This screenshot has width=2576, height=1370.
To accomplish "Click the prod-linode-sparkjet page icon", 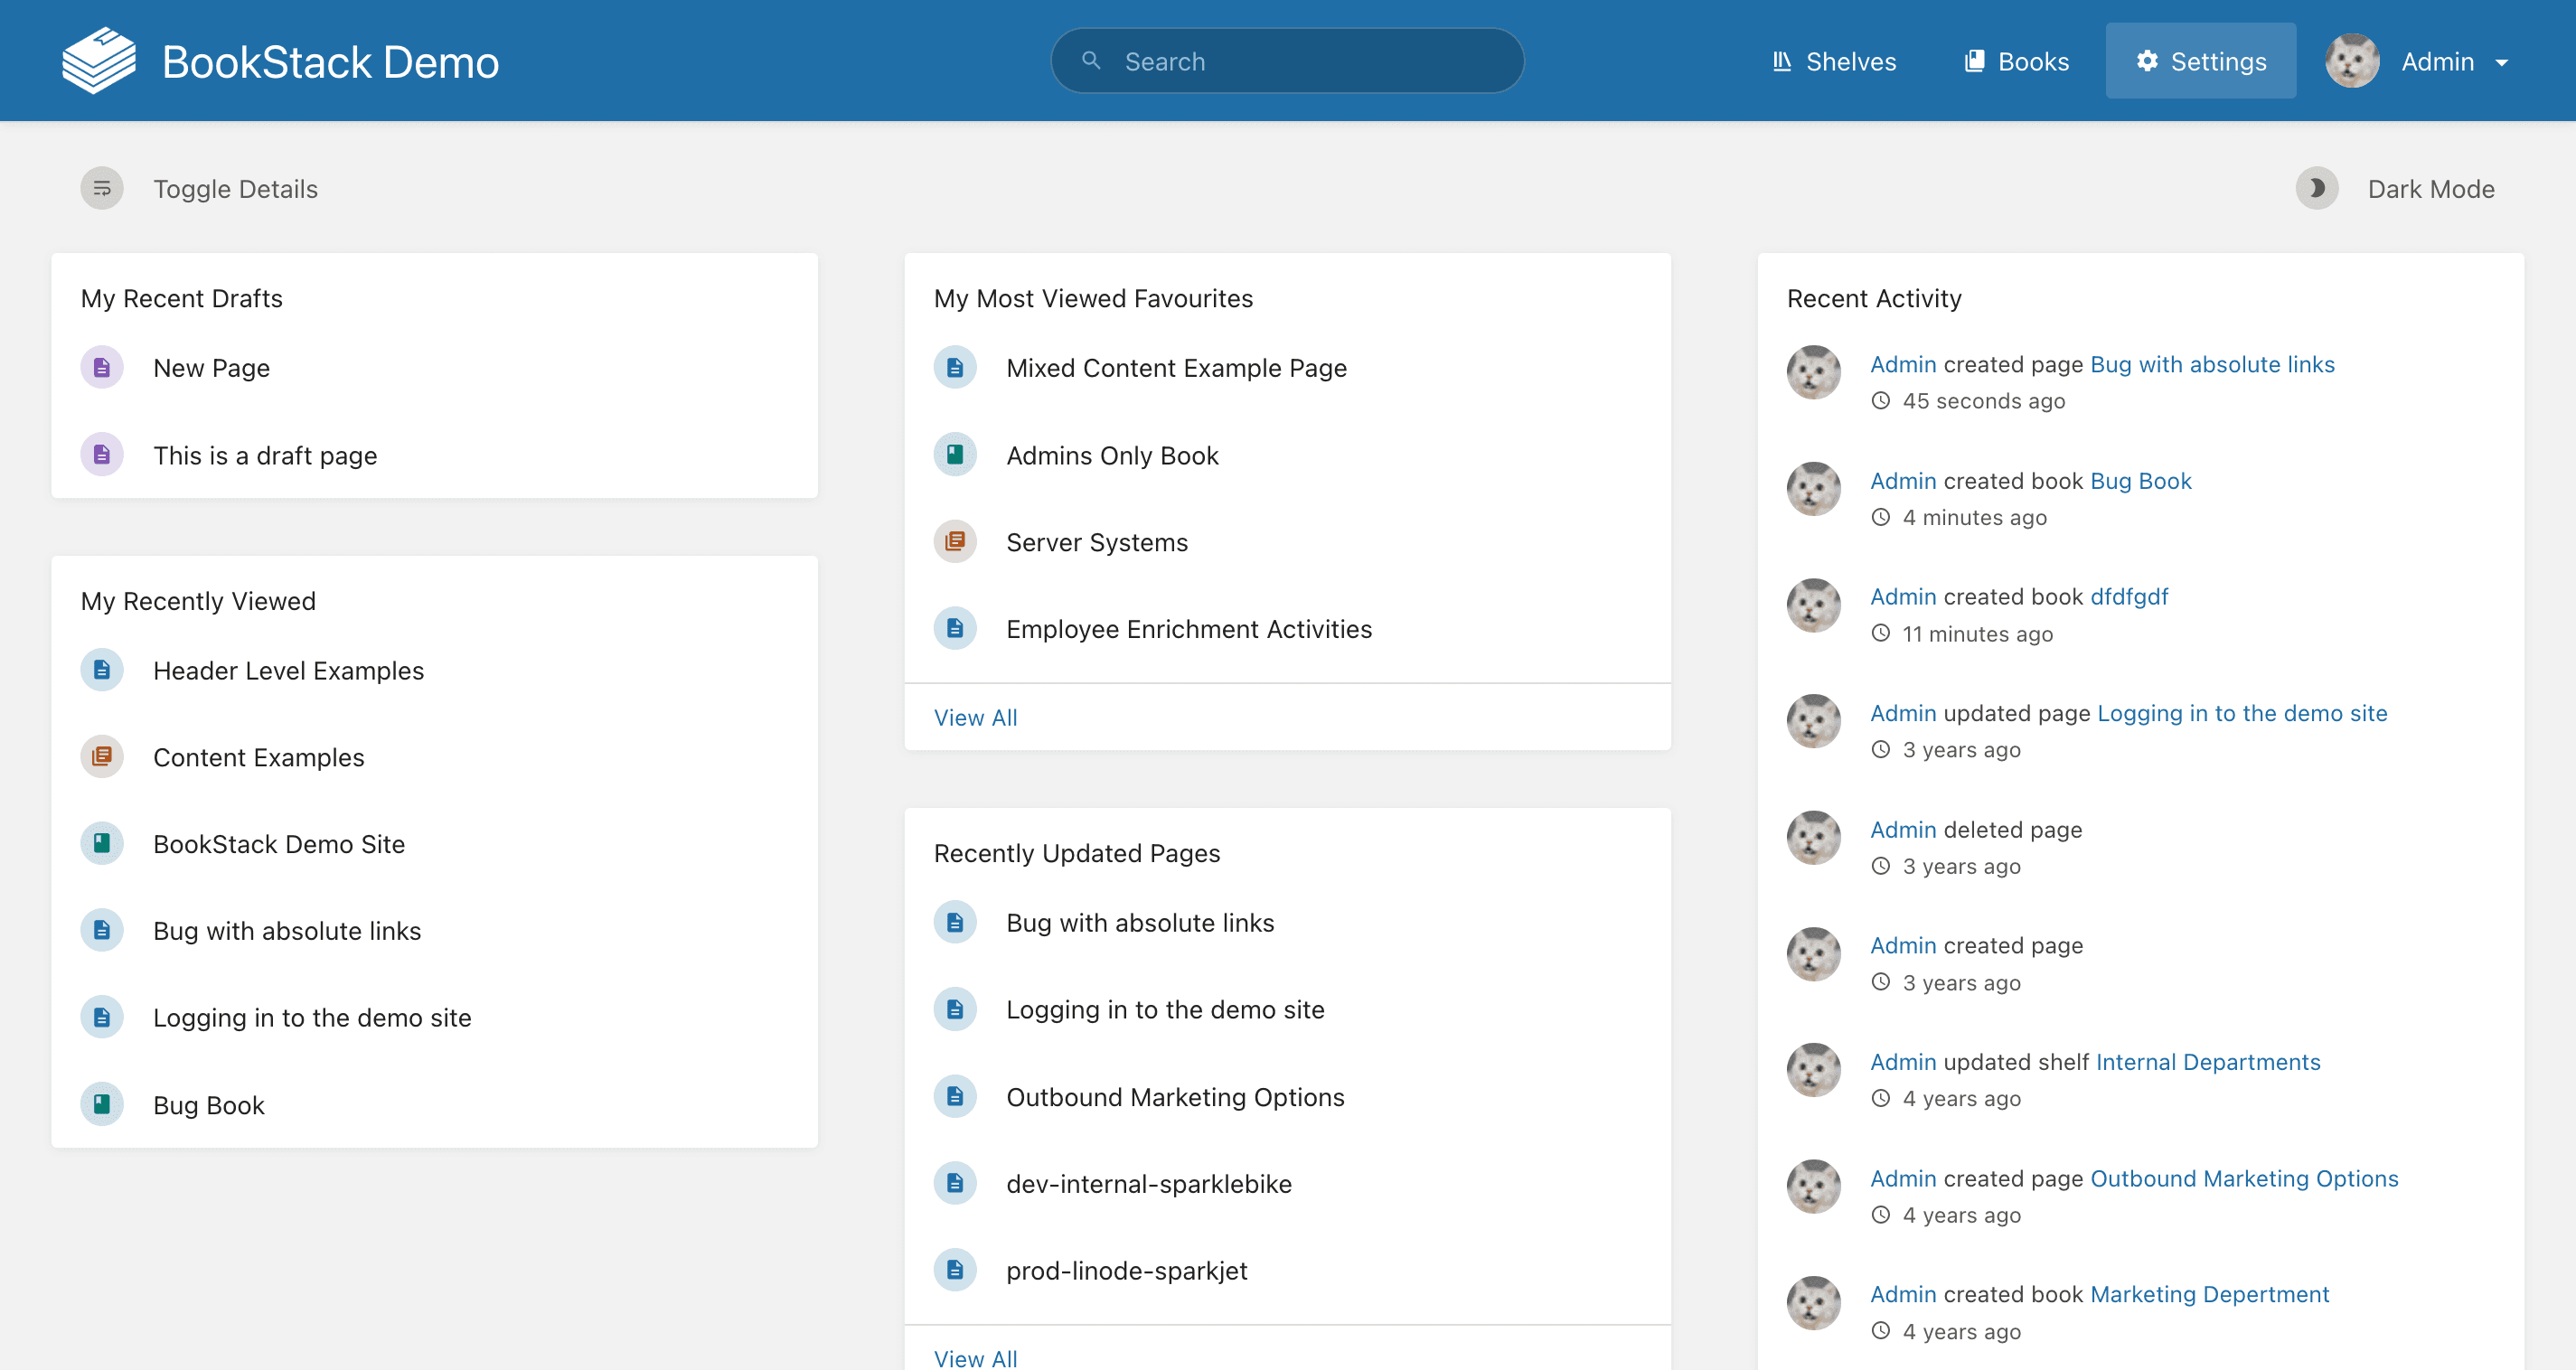I will click(955, 1270).
